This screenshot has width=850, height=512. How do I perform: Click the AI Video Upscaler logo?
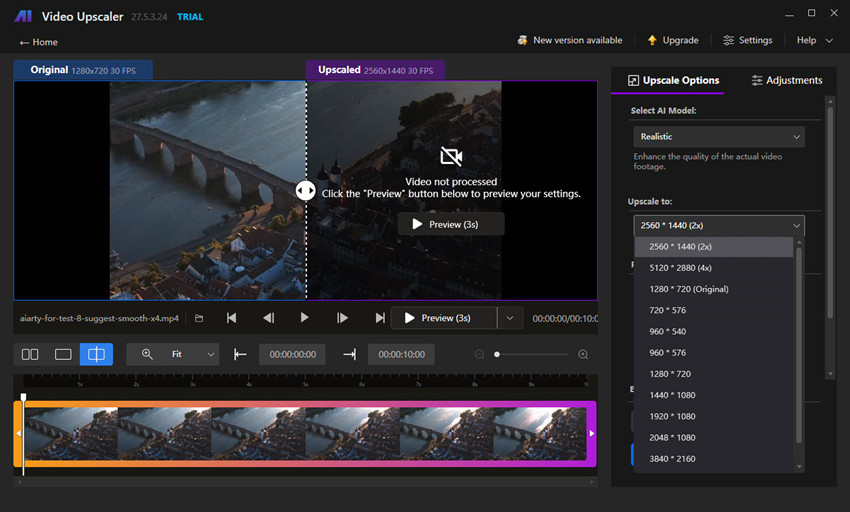pyautogui.click(x=23, y=16)
